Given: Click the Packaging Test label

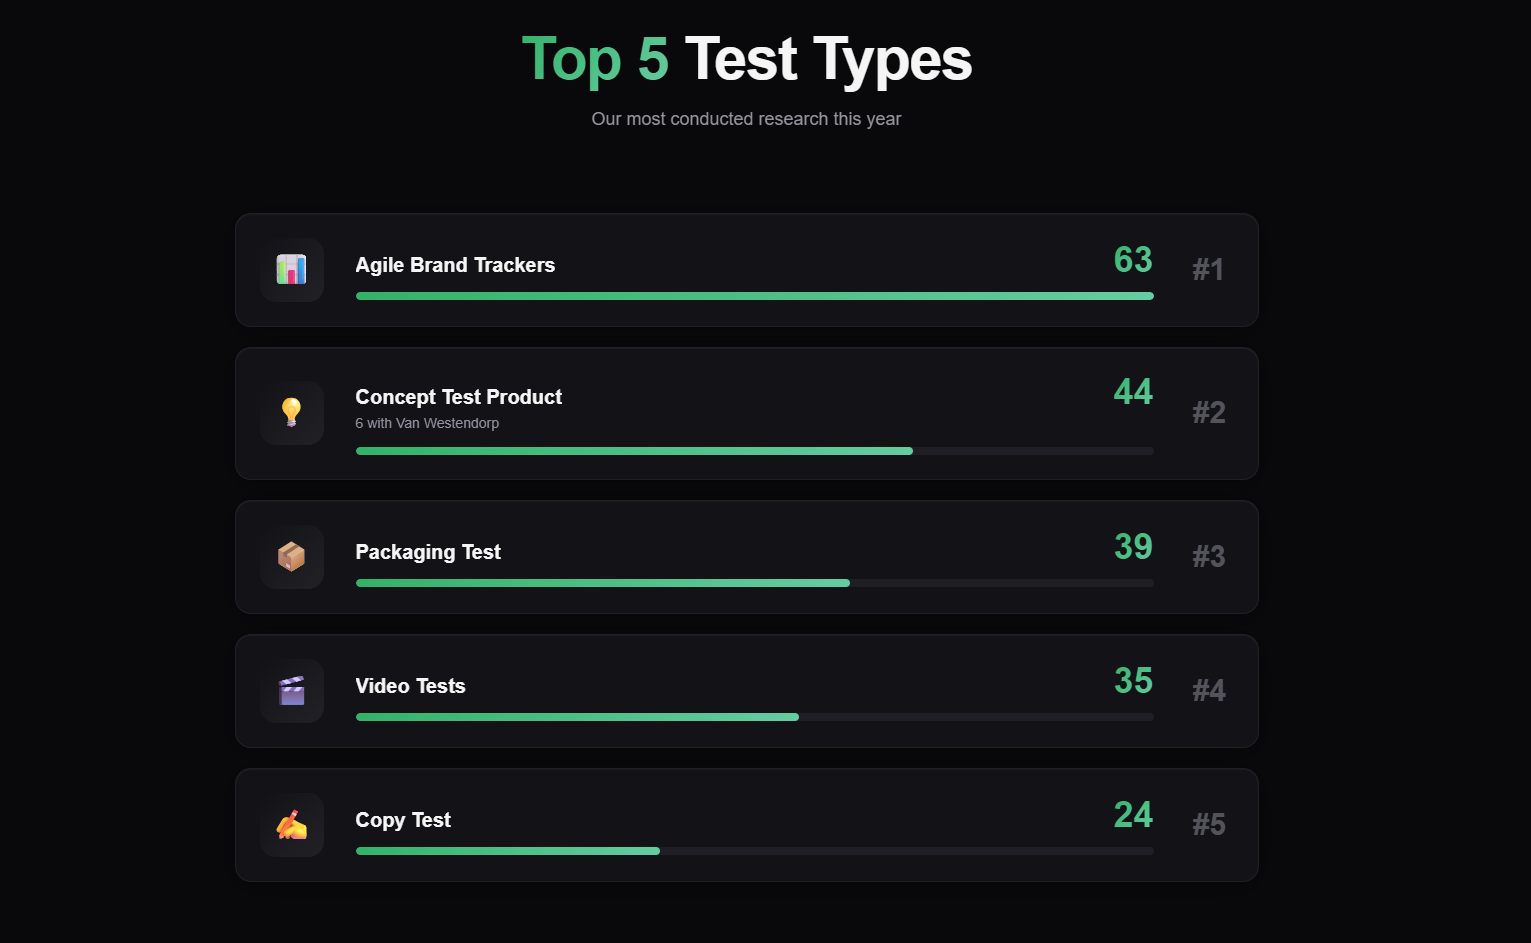Looking at the screenshot, I should (x=428, y=552).
